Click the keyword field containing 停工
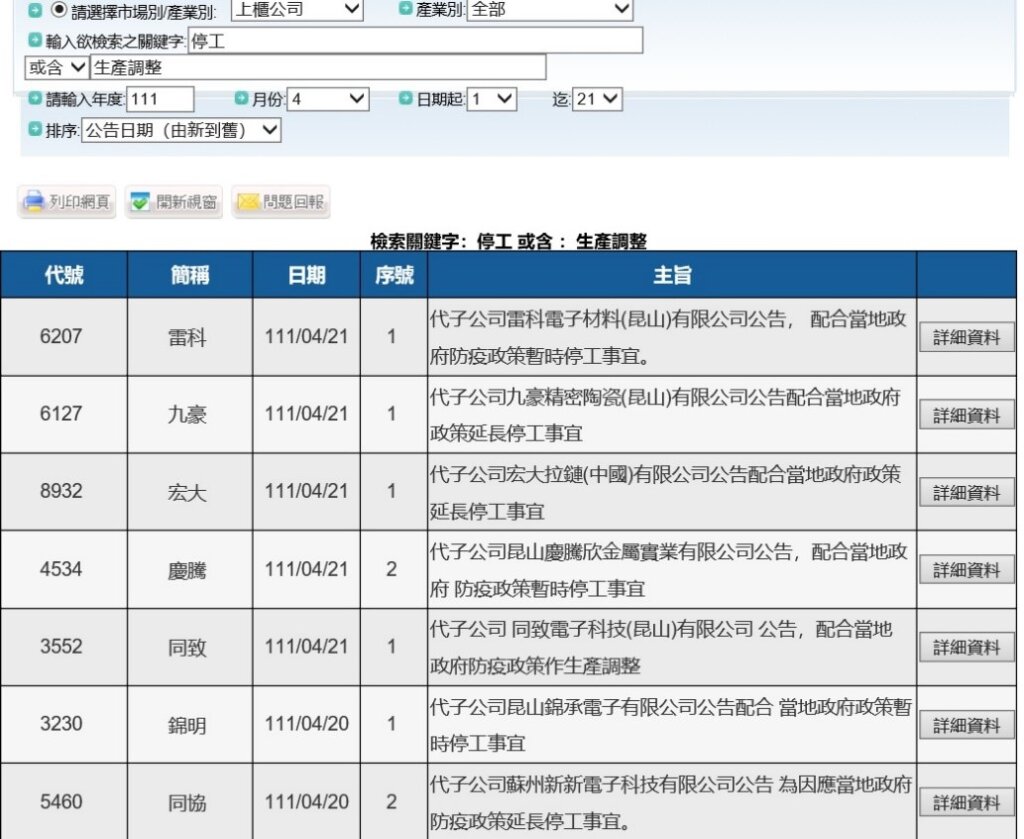 [414, 40]
